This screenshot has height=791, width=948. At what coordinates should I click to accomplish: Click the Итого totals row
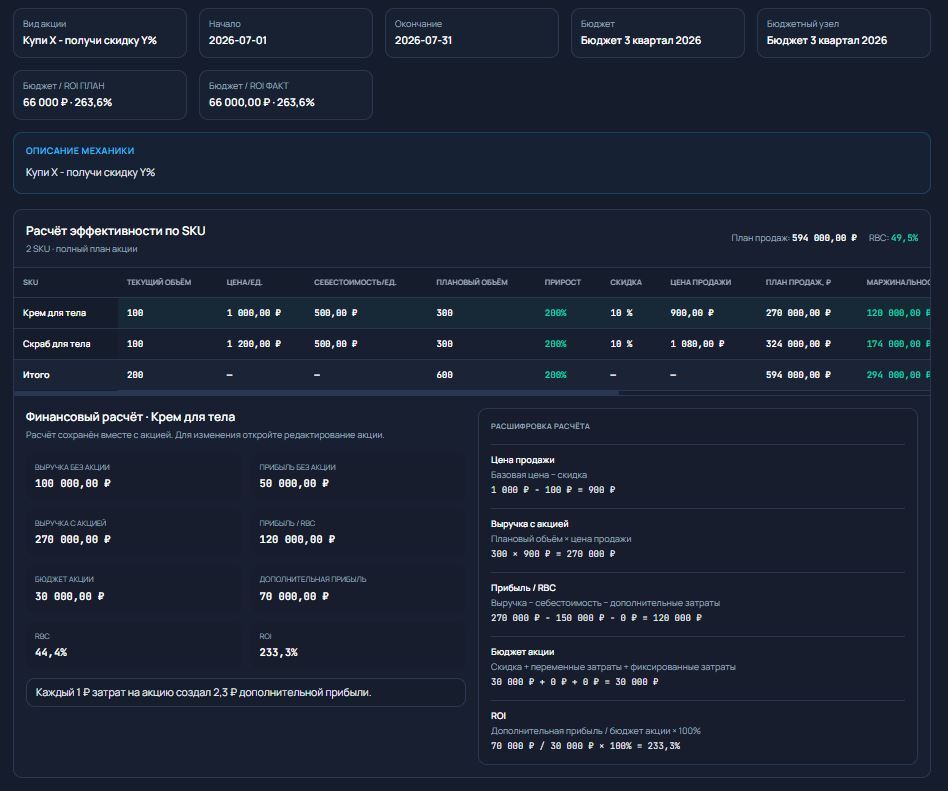pos(472,375)
